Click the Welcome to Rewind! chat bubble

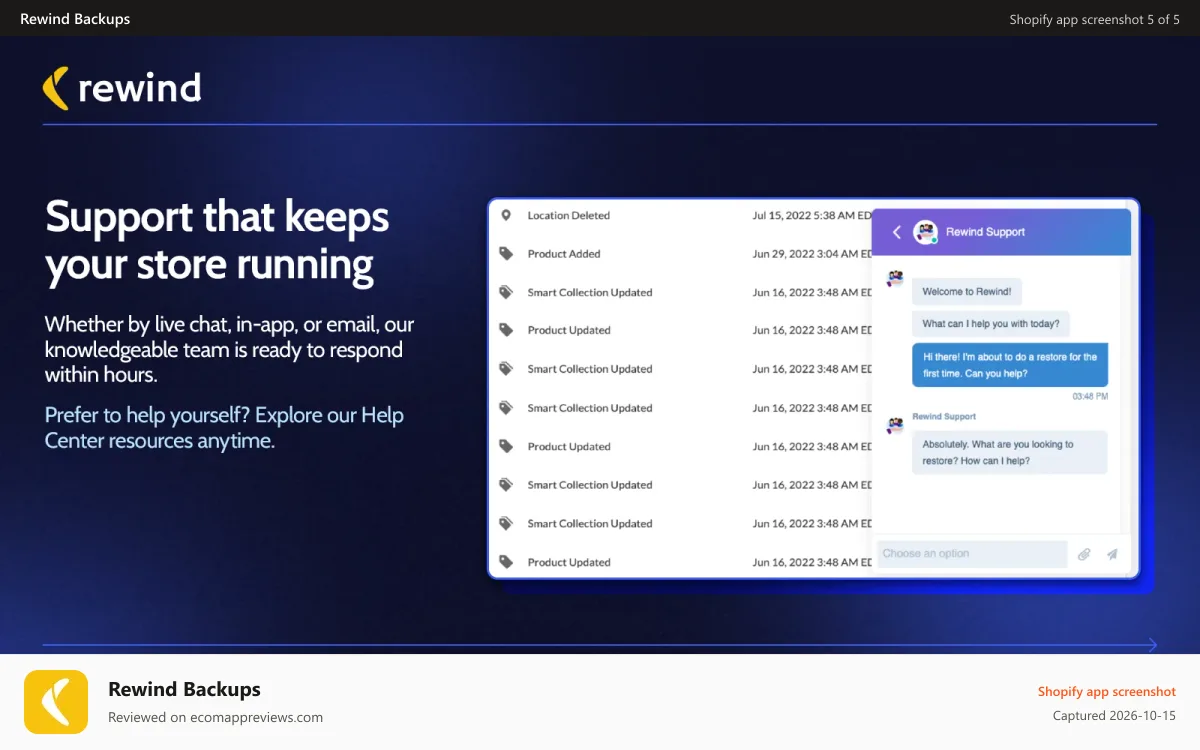966,292
